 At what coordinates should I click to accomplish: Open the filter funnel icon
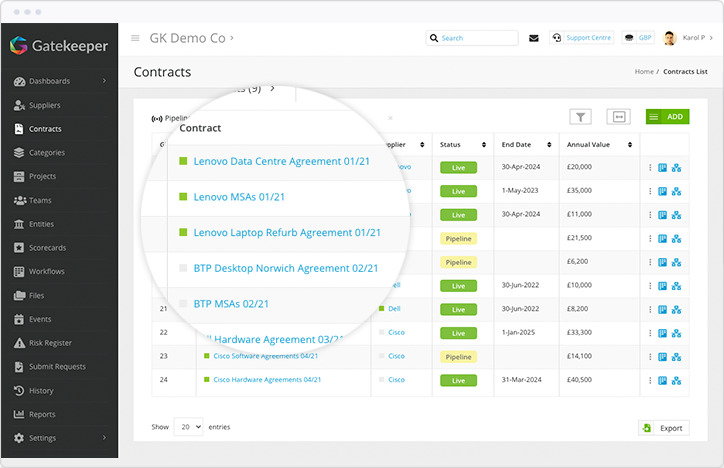point(580,117)
